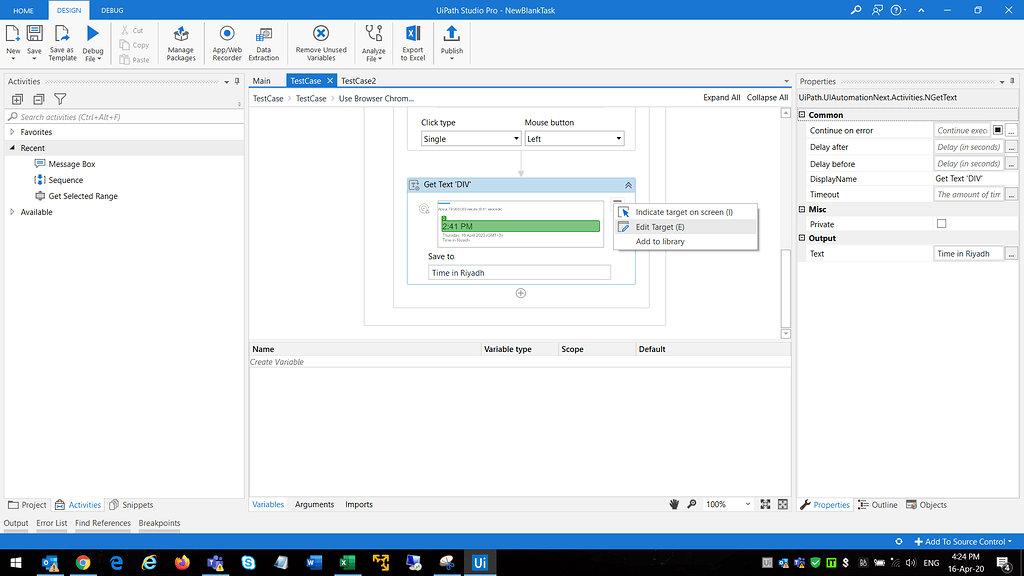Toggle fit-to-screen near the zoom control
Viewport: 1024px width, 576px height.
coord(765,504)
